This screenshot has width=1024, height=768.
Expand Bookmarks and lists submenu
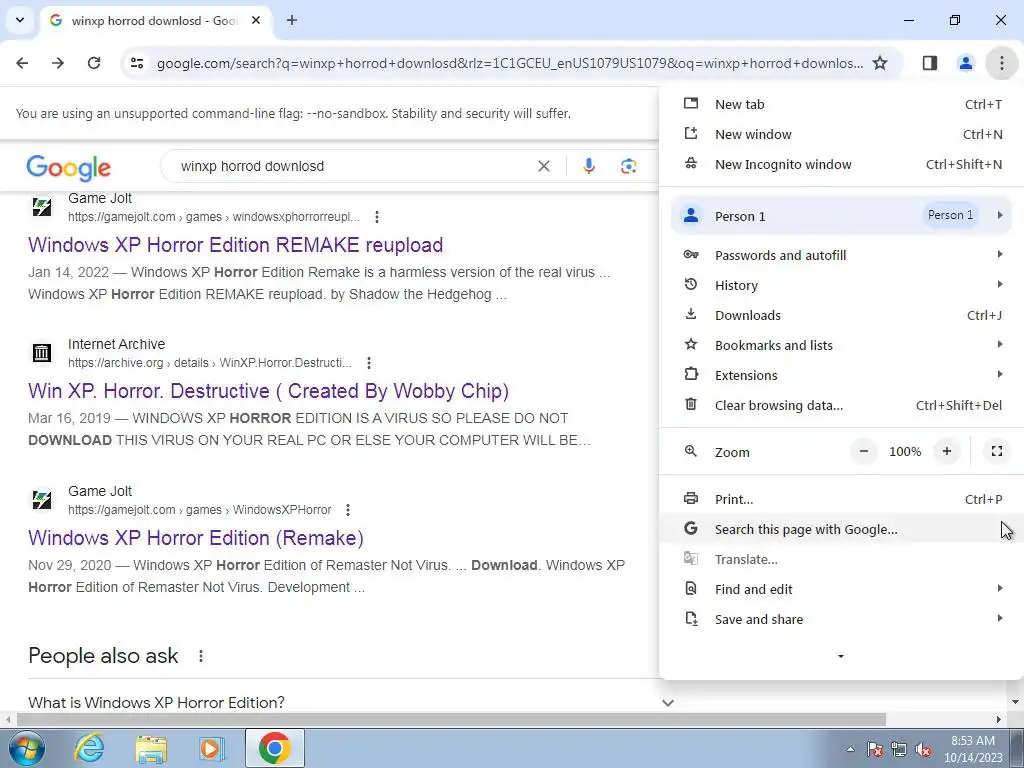coord(841,345)
